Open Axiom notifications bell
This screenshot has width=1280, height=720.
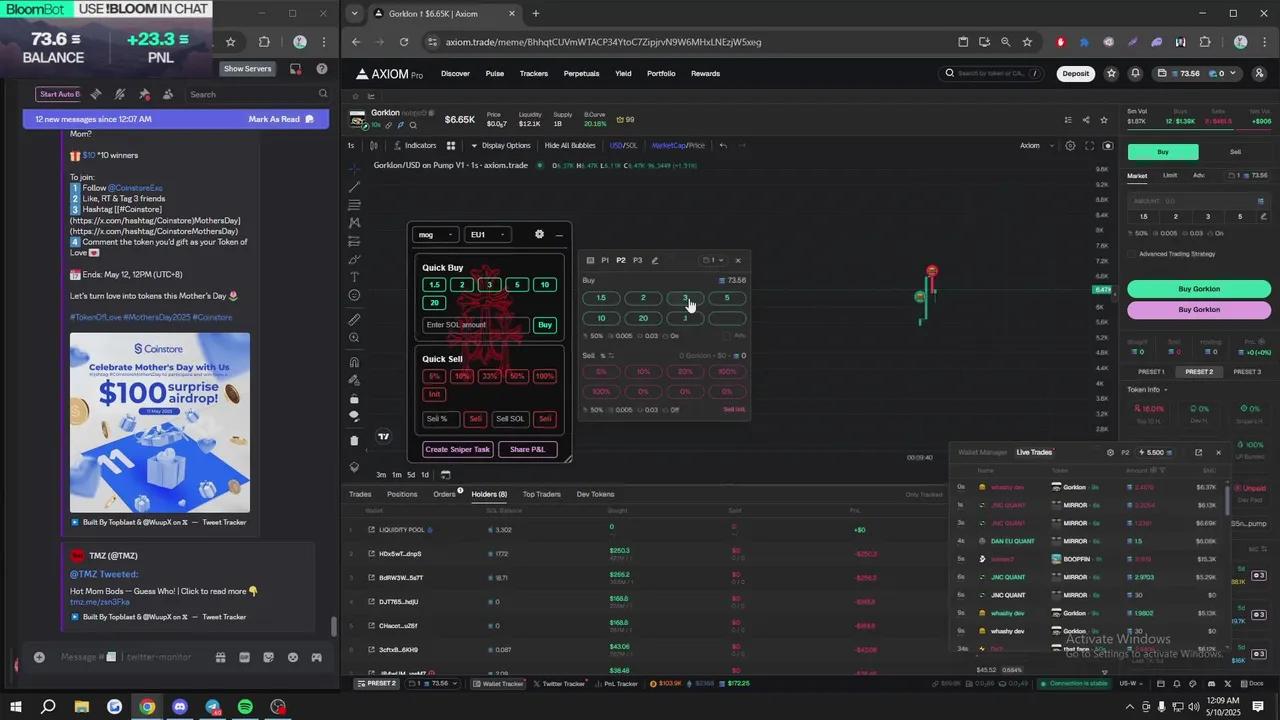[1135, 73]
